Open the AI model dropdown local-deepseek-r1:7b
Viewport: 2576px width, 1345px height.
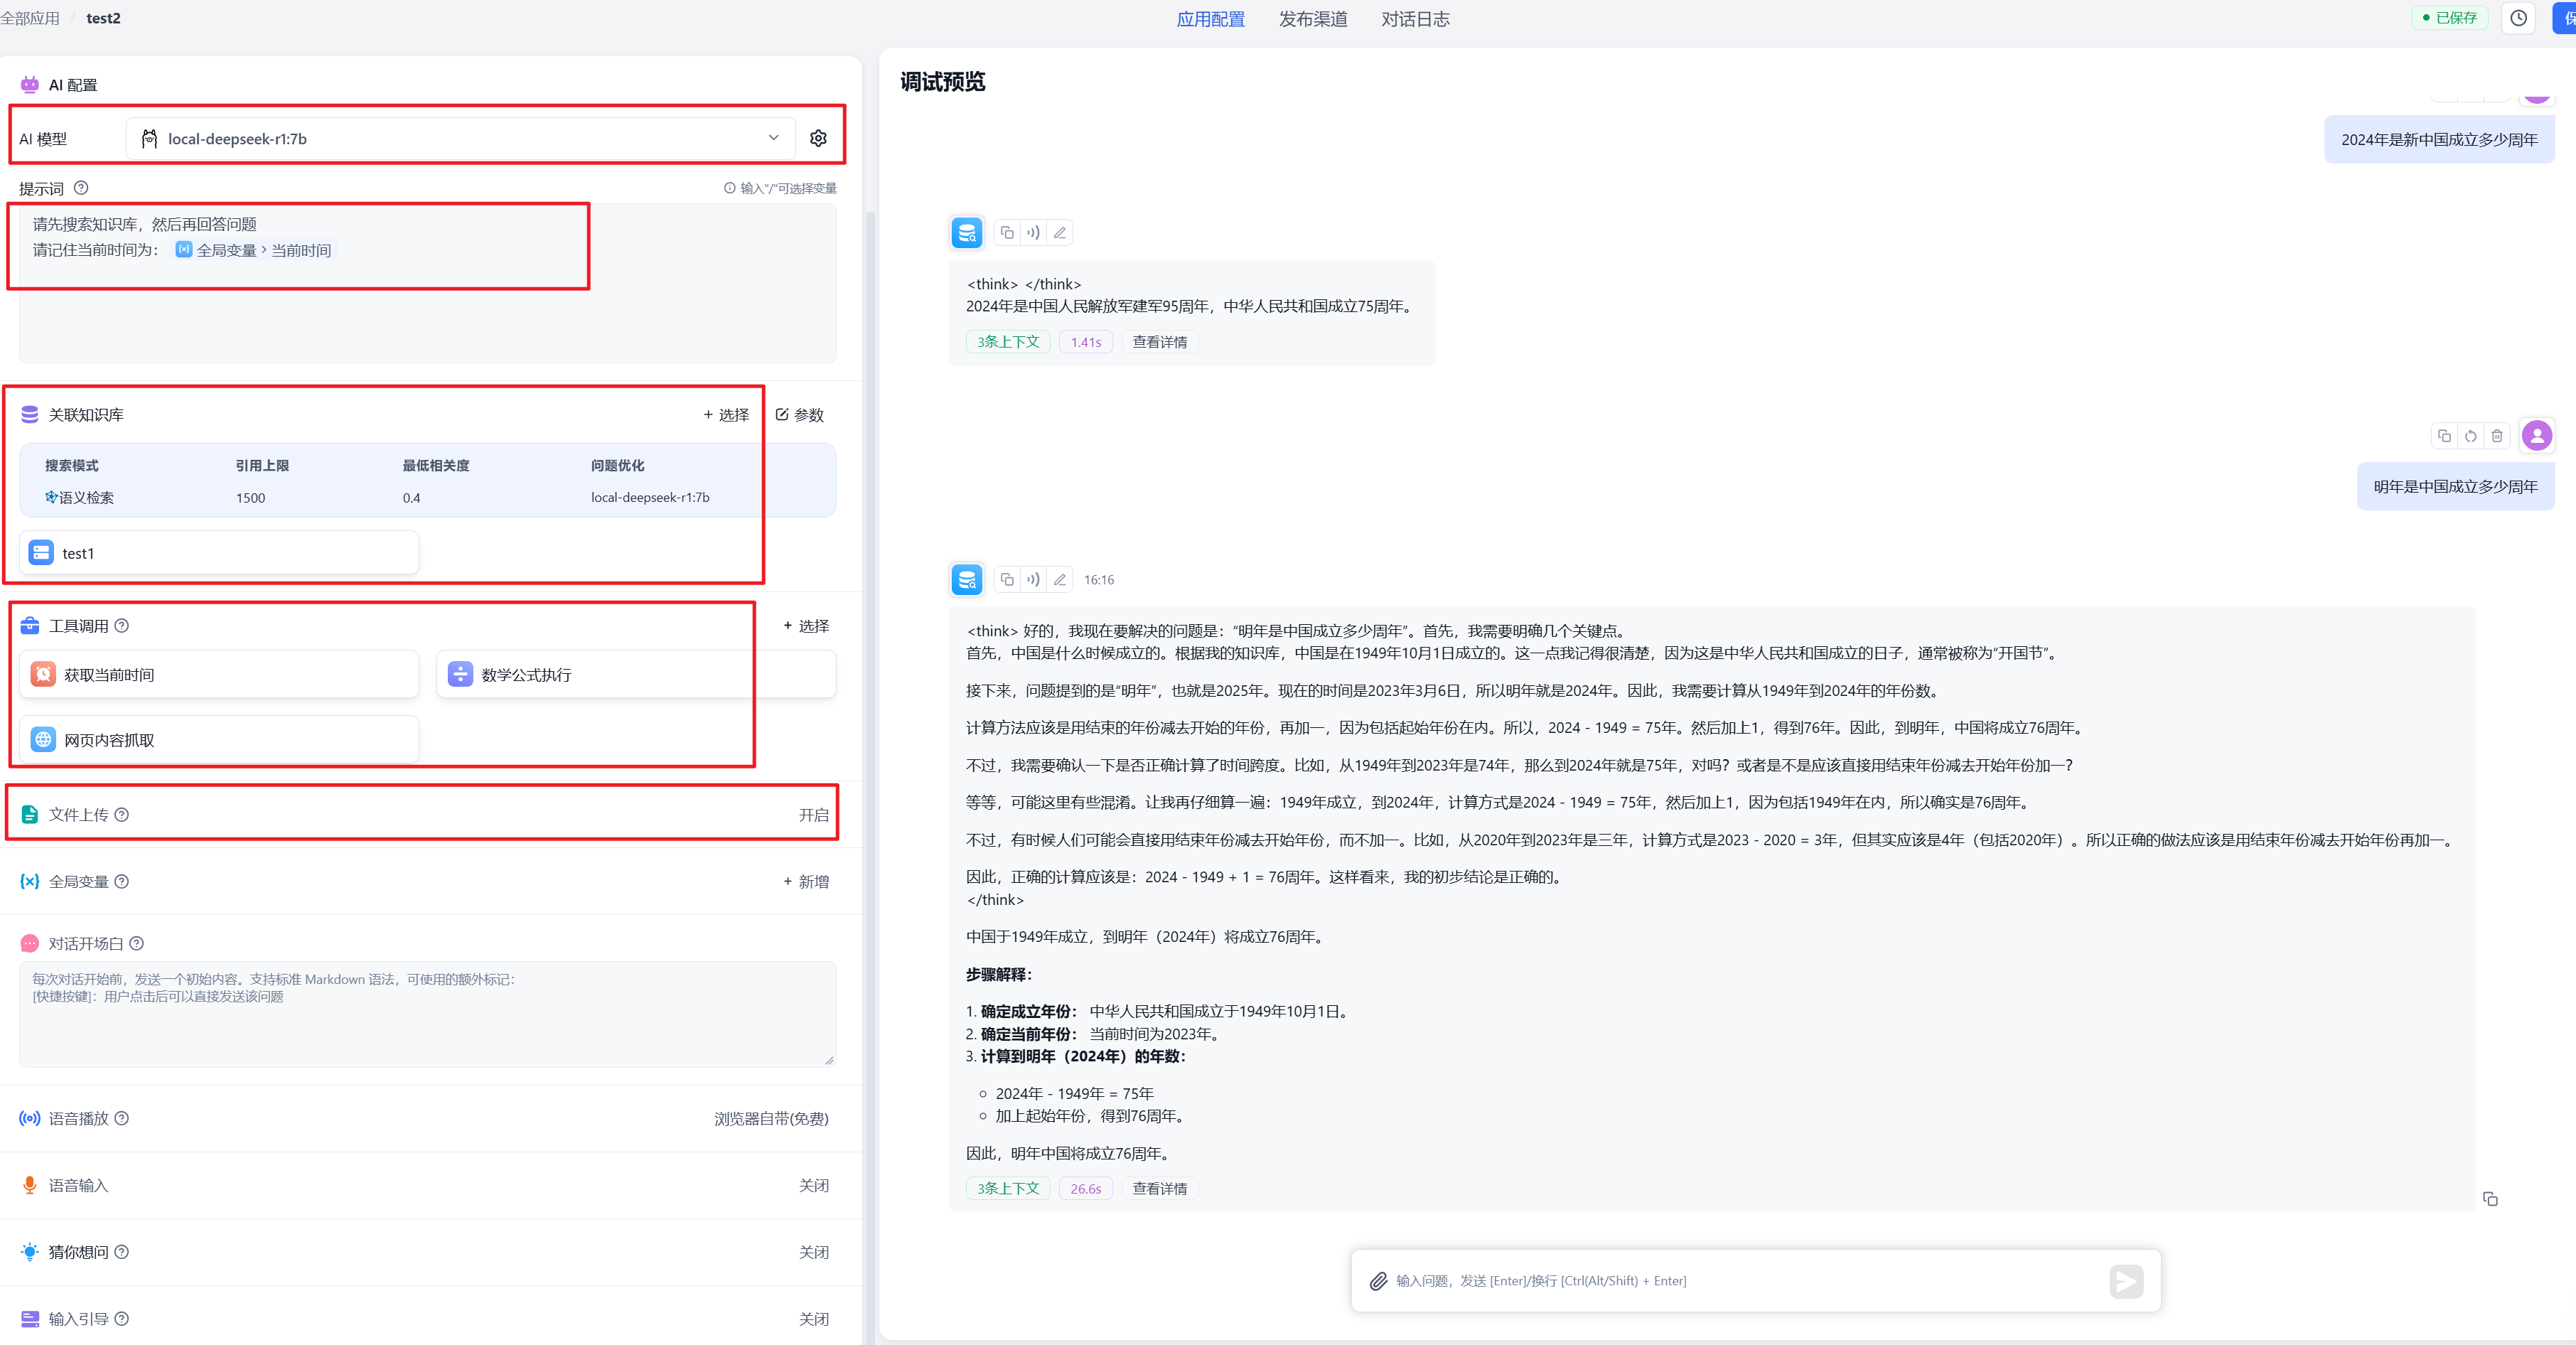(x=460, y=138)
